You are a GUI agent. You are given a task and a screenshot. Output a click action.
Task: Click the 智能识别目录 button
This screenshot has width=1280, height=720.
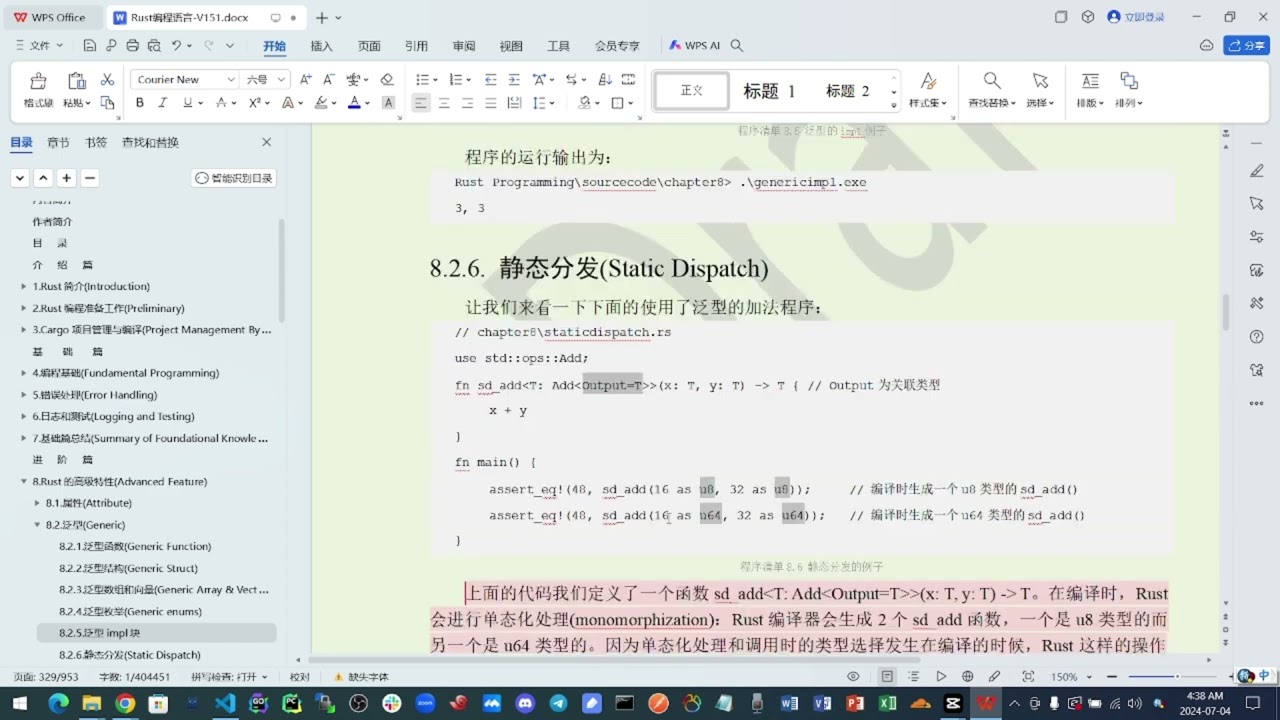point(233,178)
